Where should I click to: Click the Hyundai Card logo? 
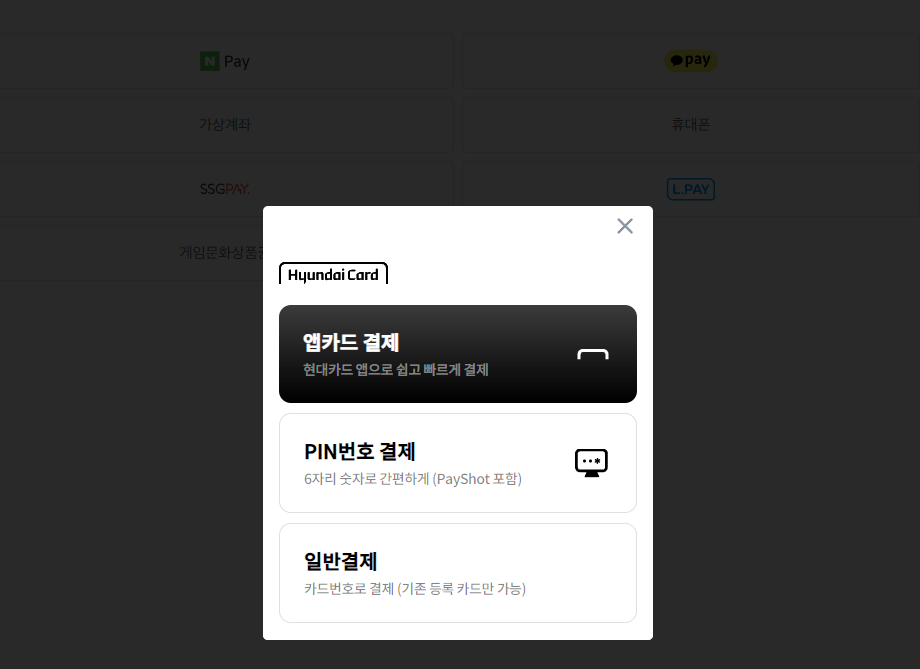pos(333,273)
